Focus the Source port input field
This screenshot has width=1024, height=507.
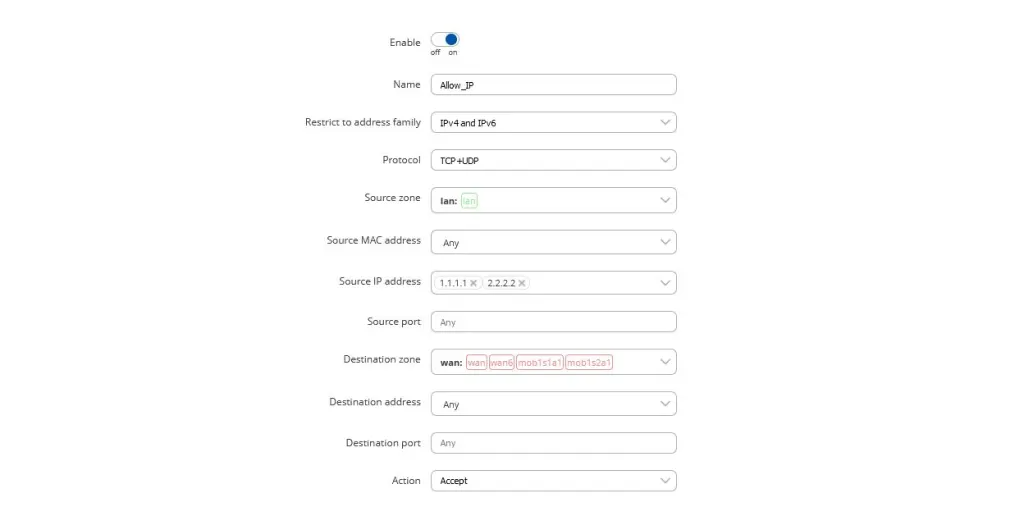point(553,321)
